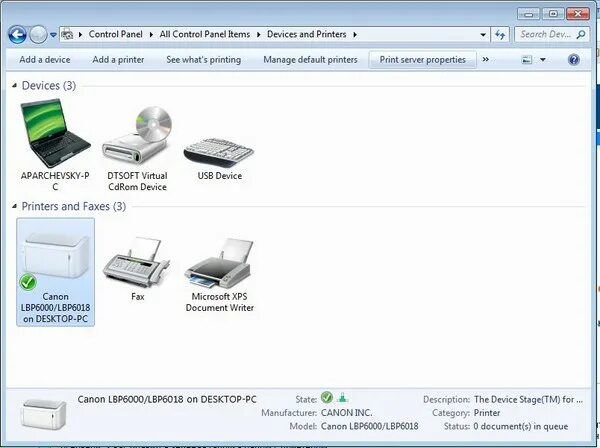600x448 pixels.
Task: Open address bar history dropdown
Action: [x=483, y=35]
